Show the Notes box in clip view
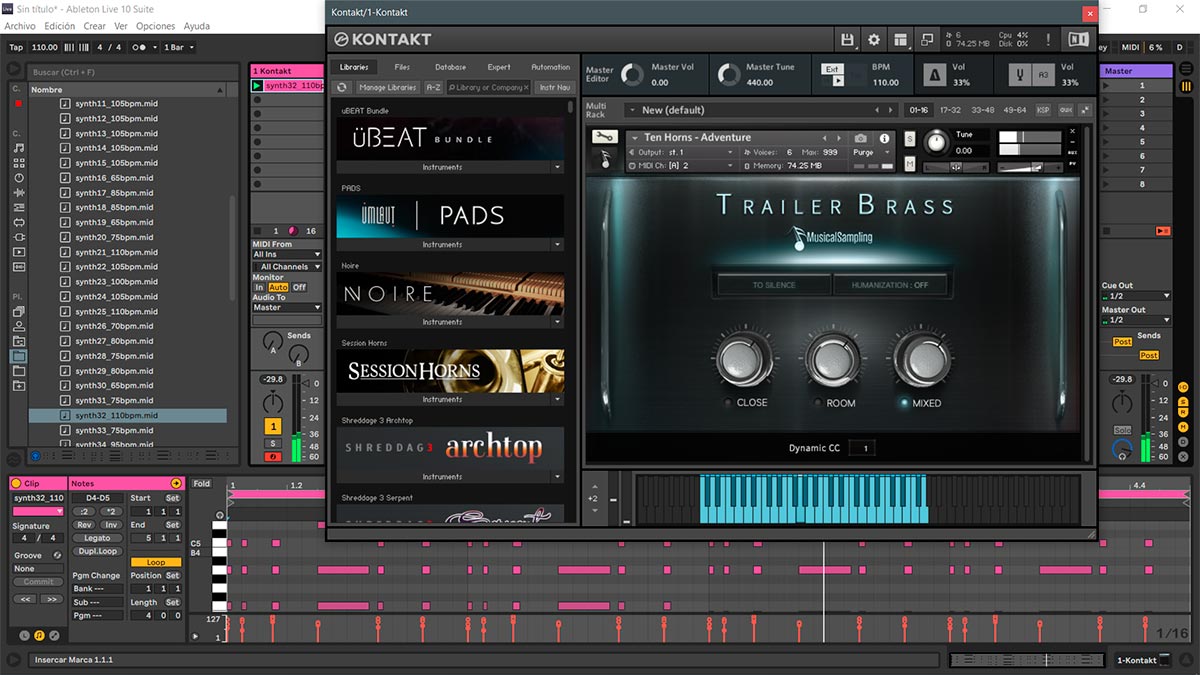This screenshot has width=1200, height=675. (39, 635)
